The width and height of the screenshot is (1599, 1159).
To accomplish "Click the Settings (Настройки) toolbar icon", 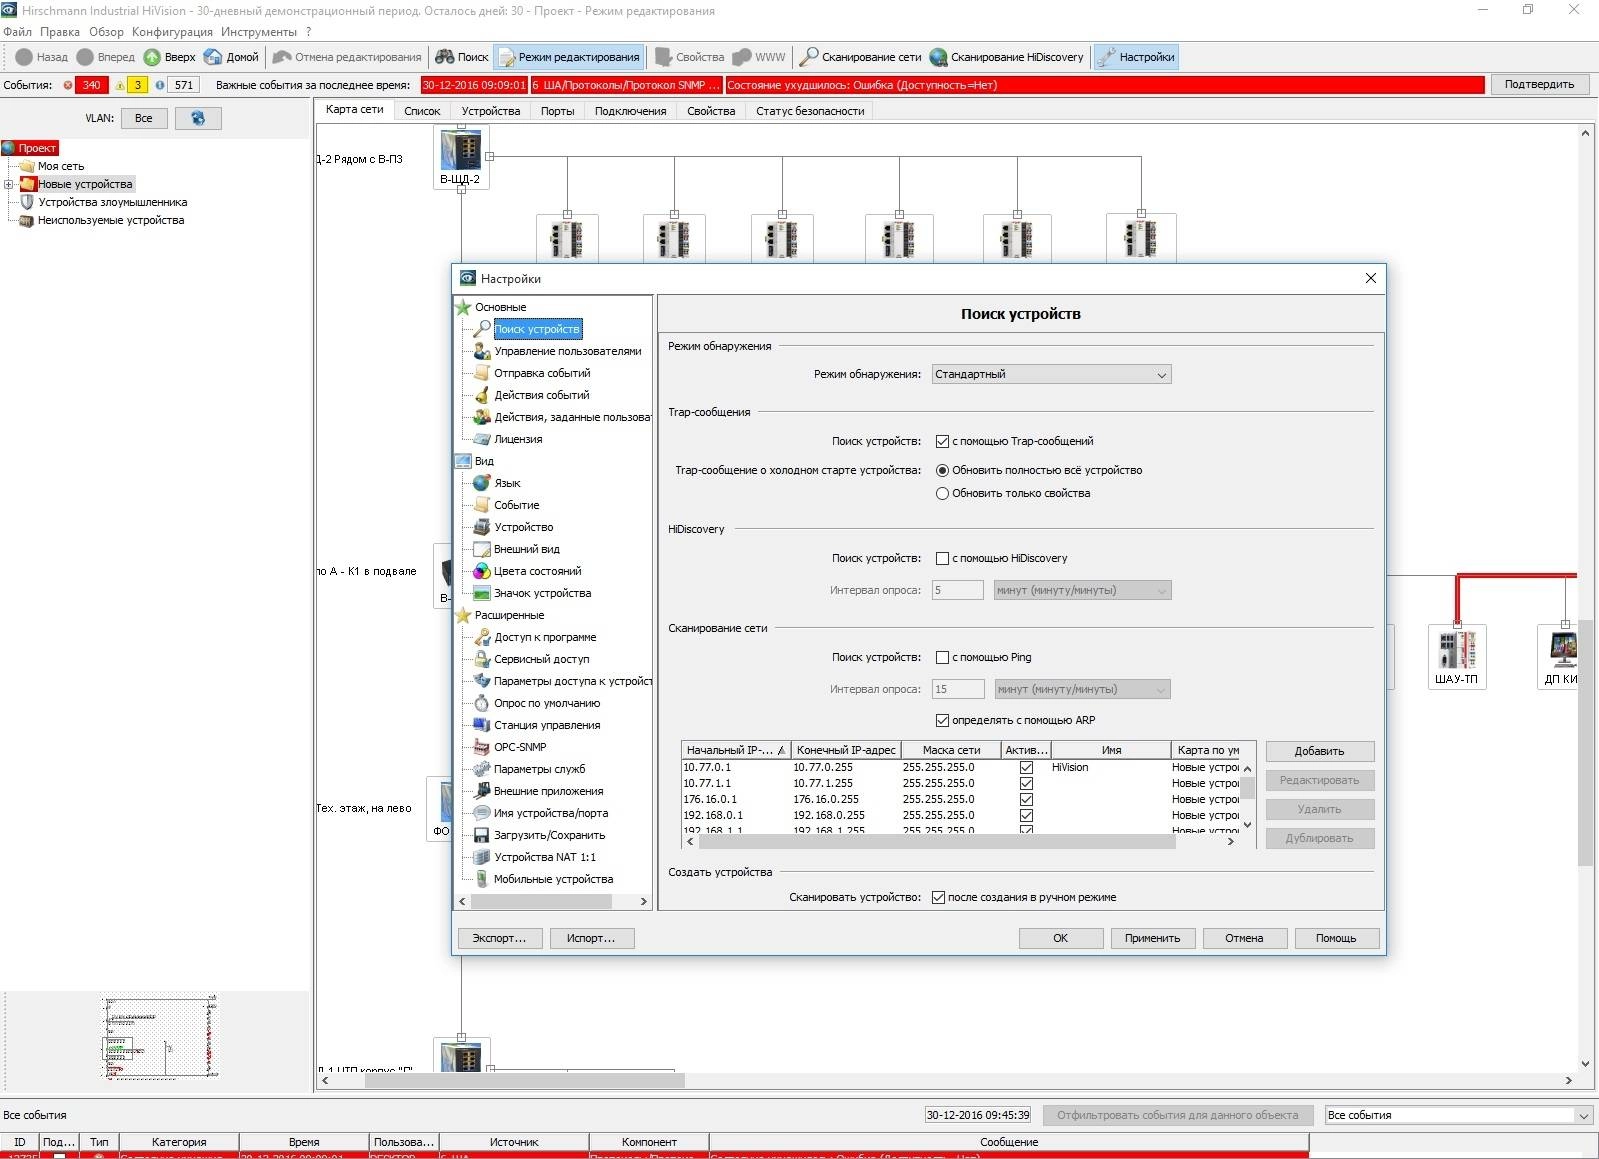I will point(1105,57).
